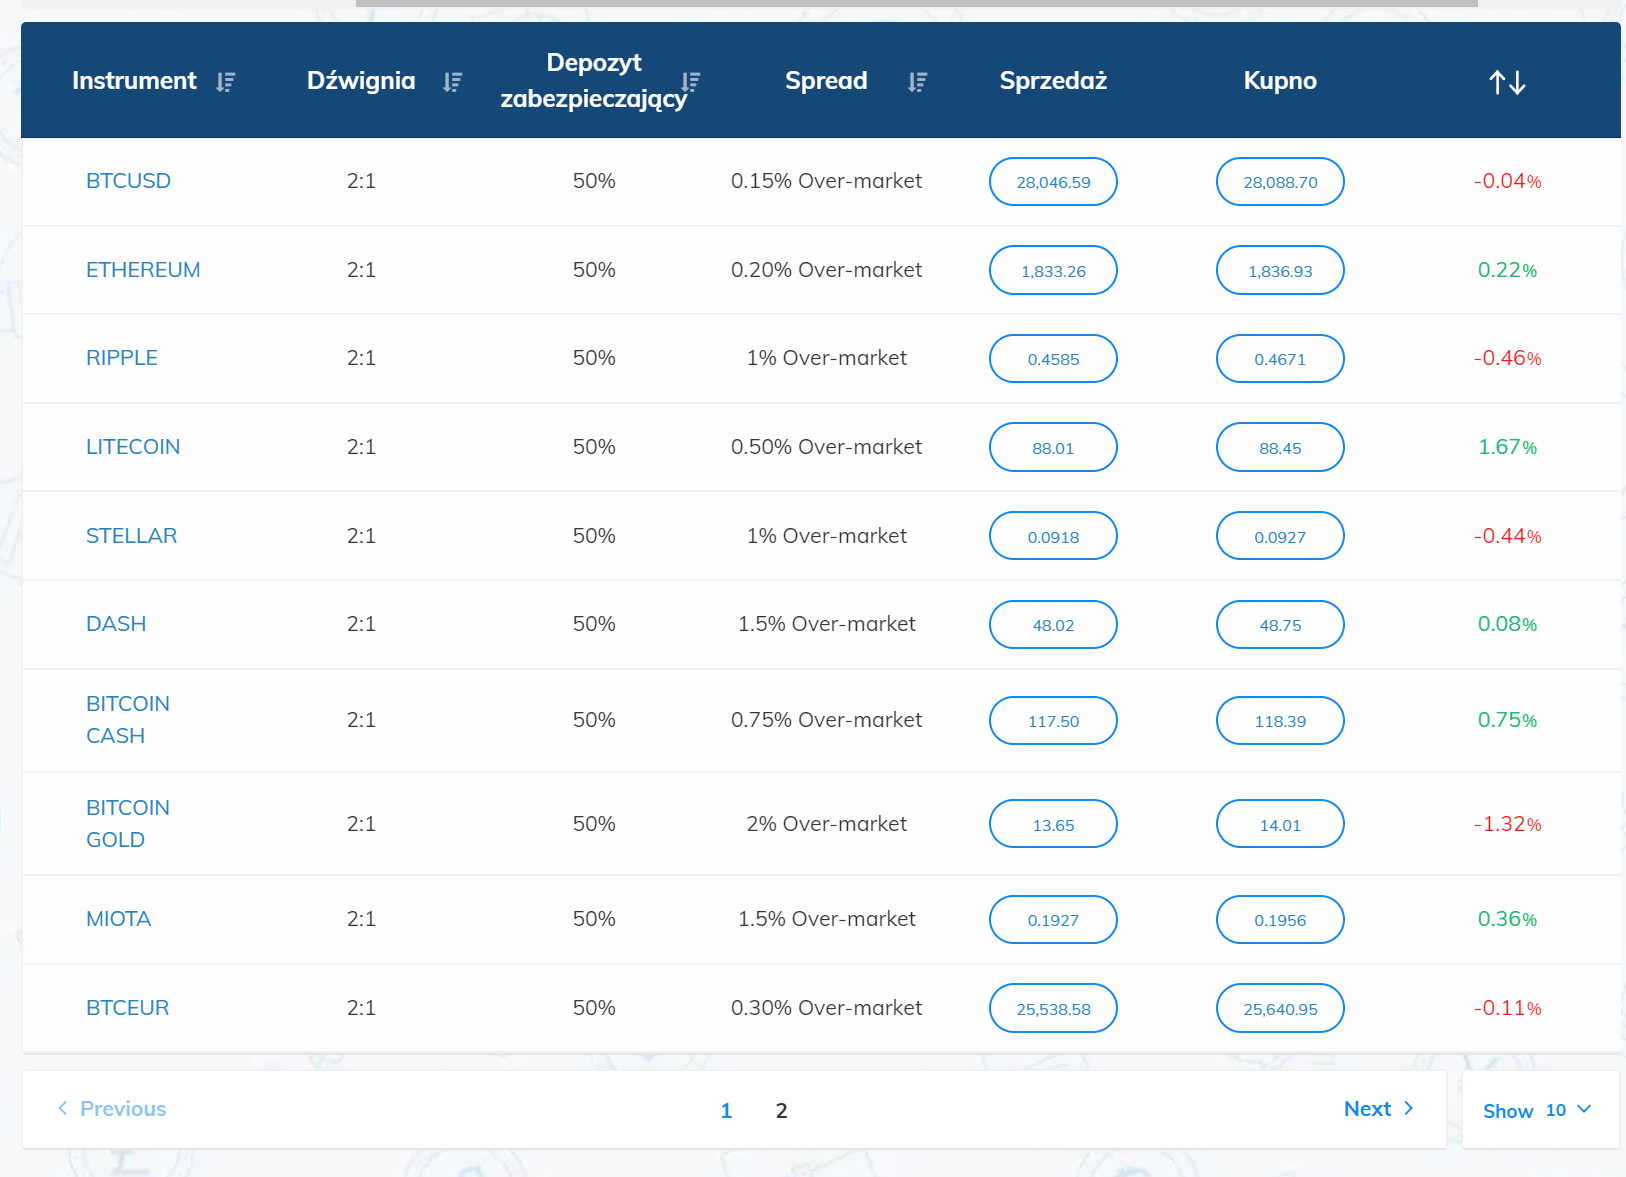Click Dash sell price 48.02
Viewport: 1626px width, 1177px height.
click(1053, 625)
